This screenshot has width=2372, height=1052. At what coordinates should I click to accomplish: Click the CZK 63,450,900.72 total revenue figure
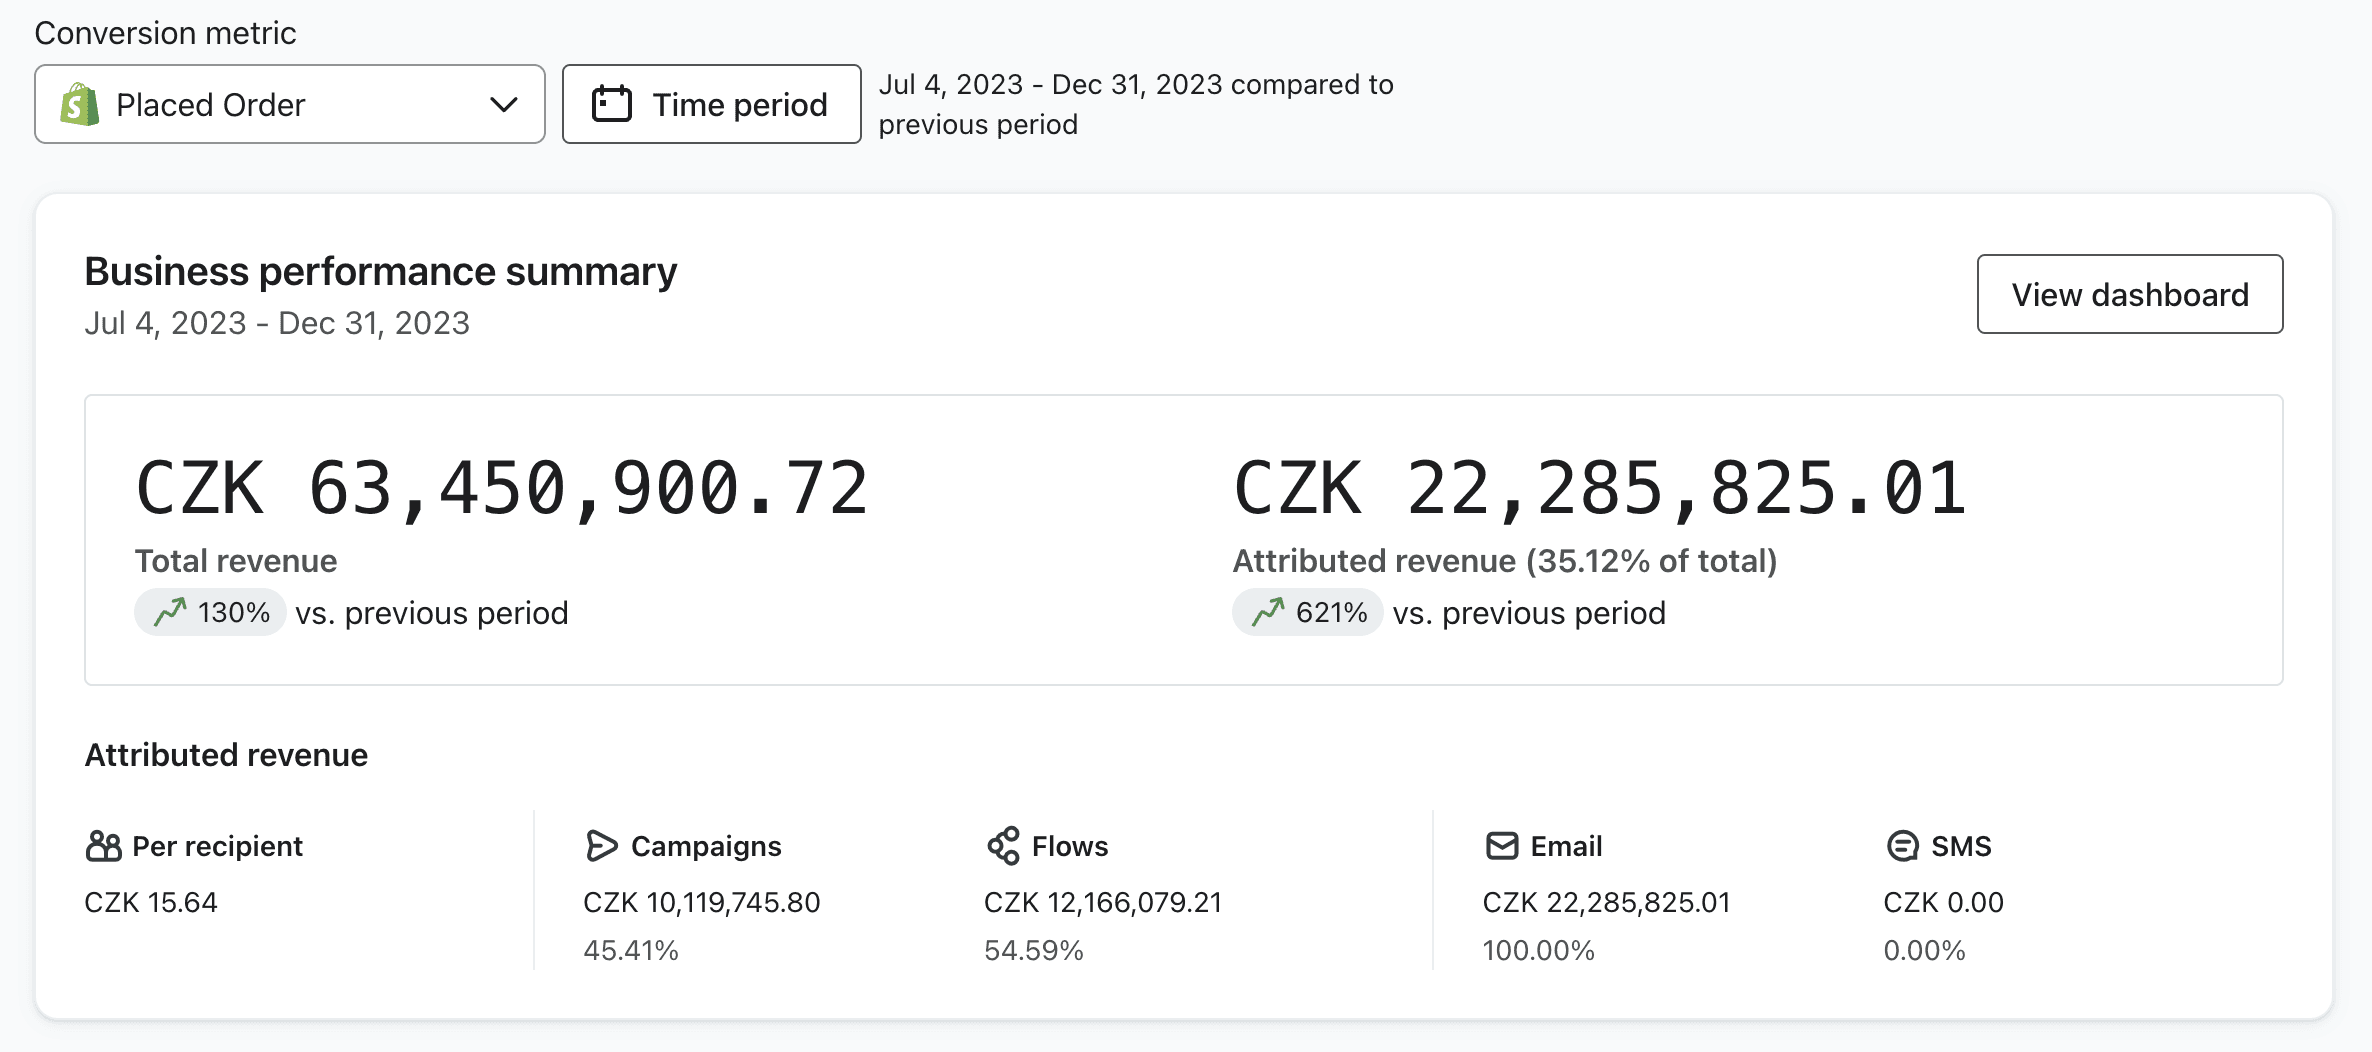(x=502, y=489)
